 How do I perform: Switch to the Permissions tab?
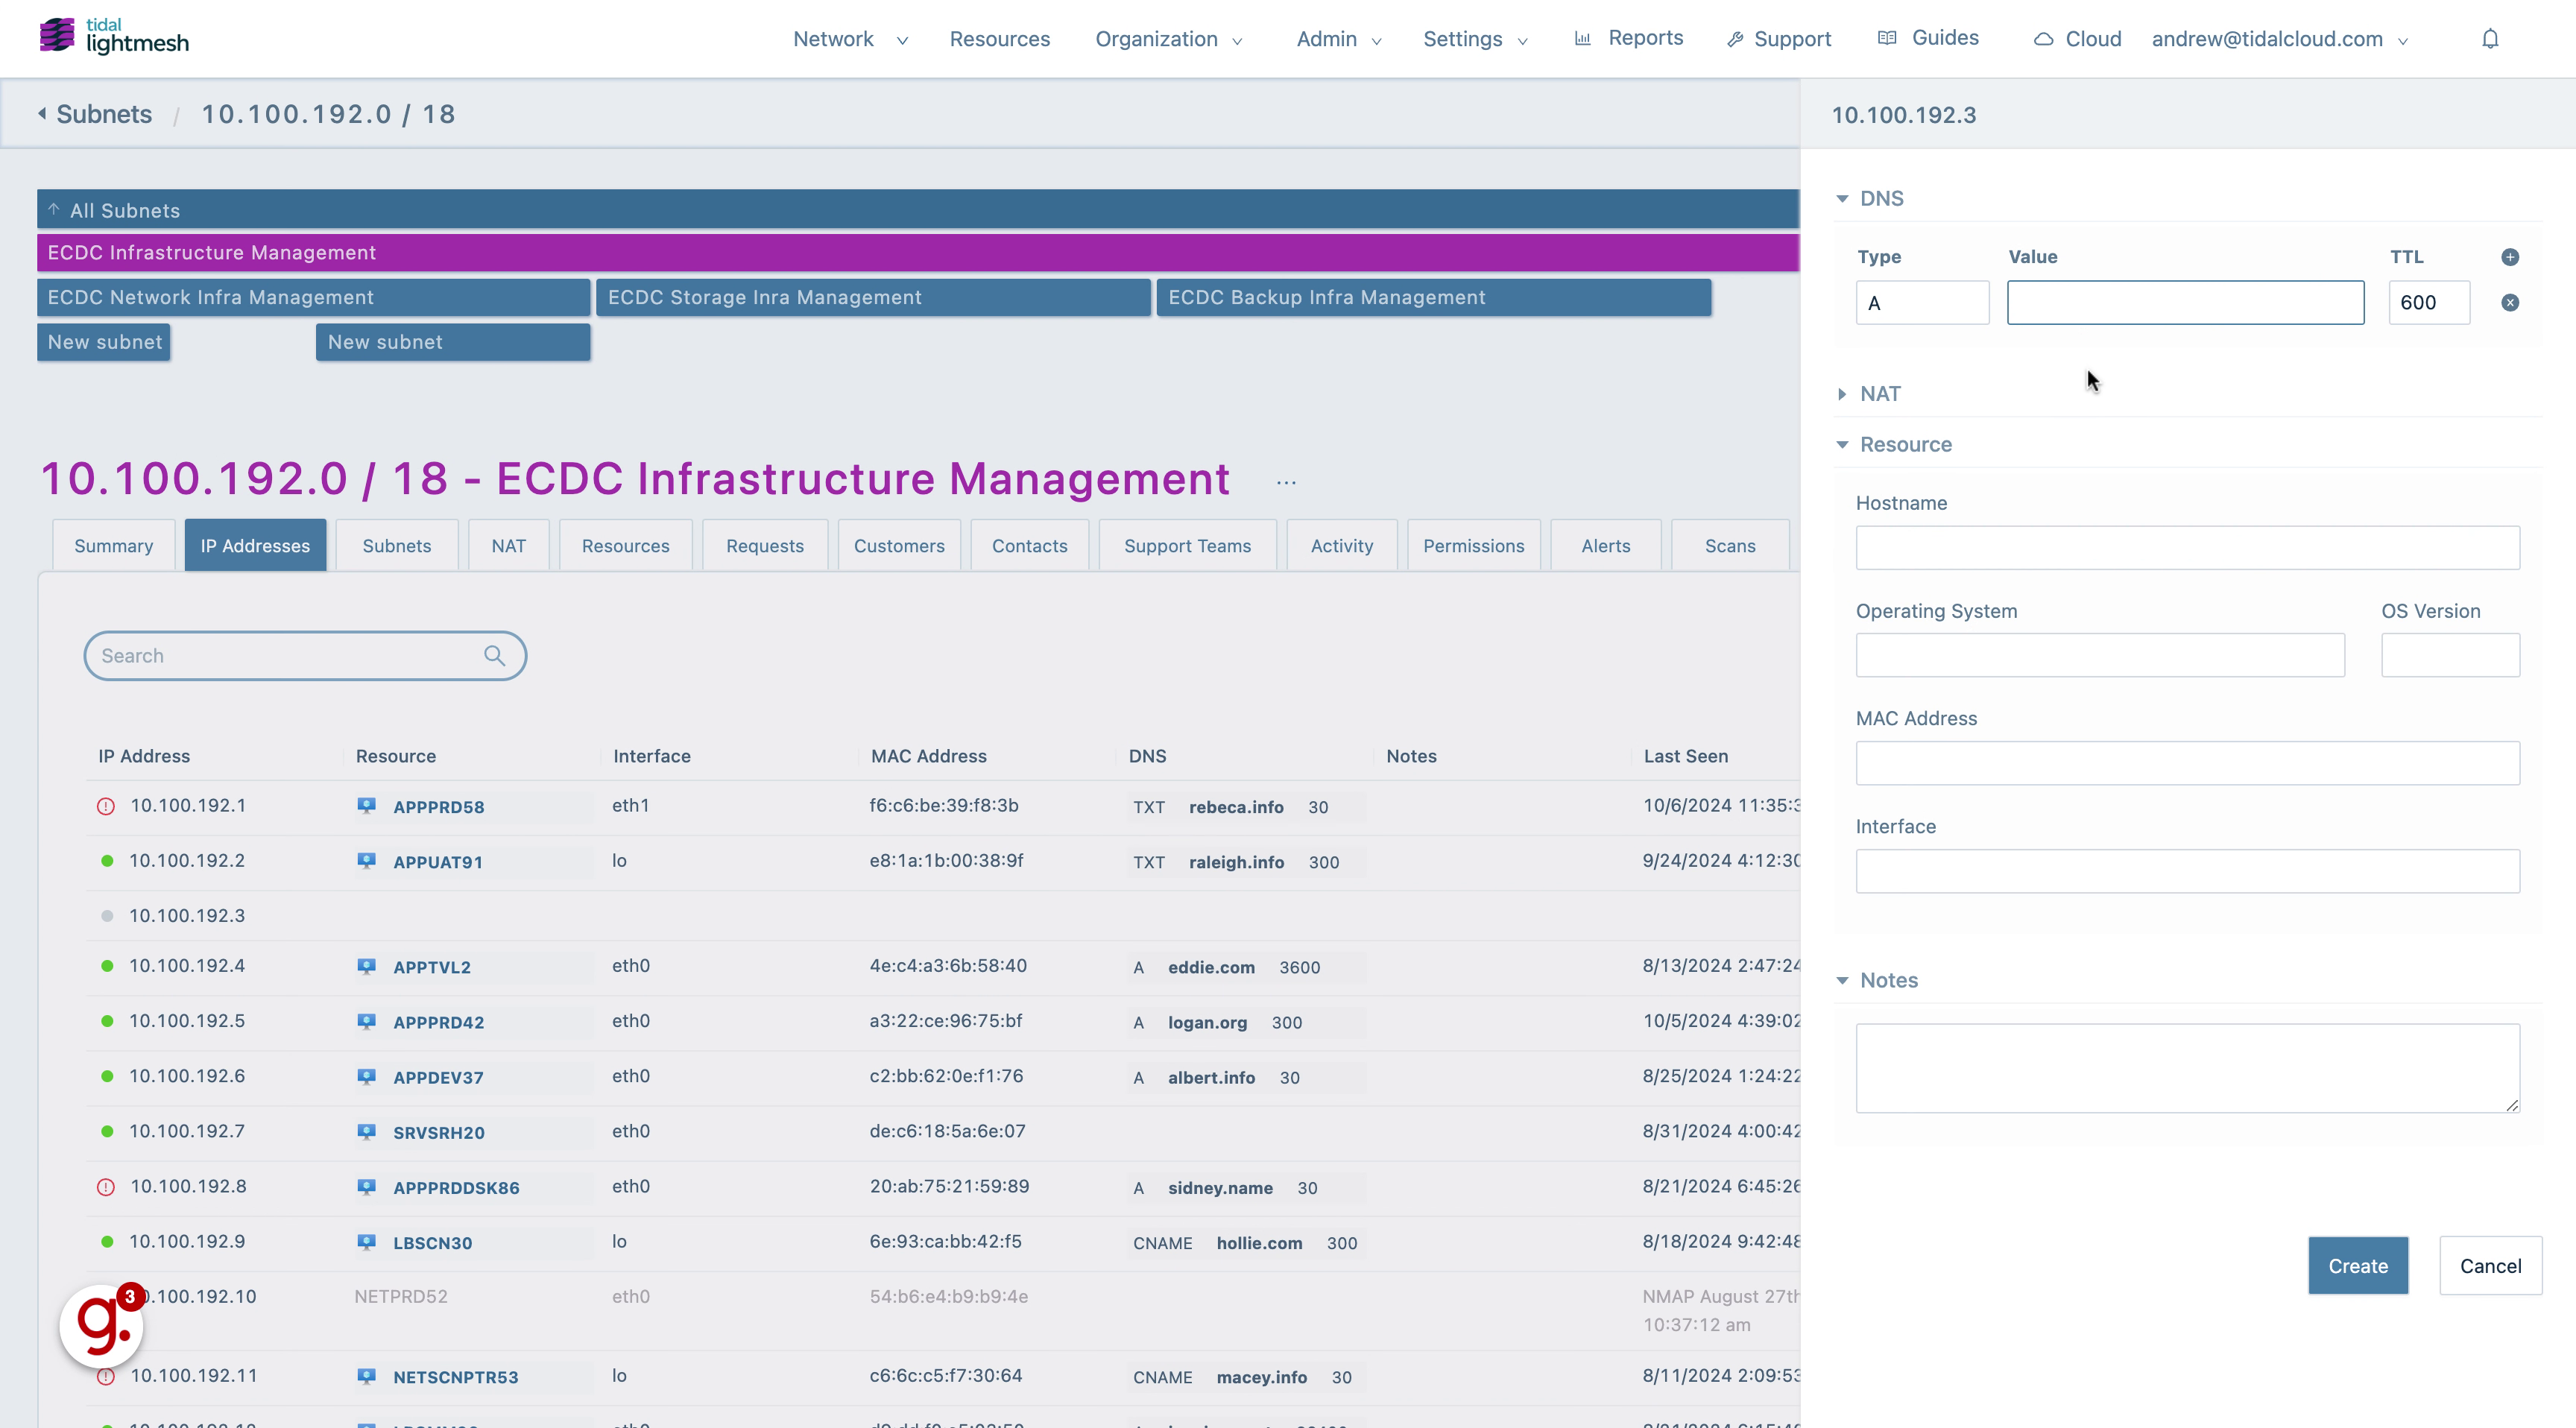tap(1473, 546)
